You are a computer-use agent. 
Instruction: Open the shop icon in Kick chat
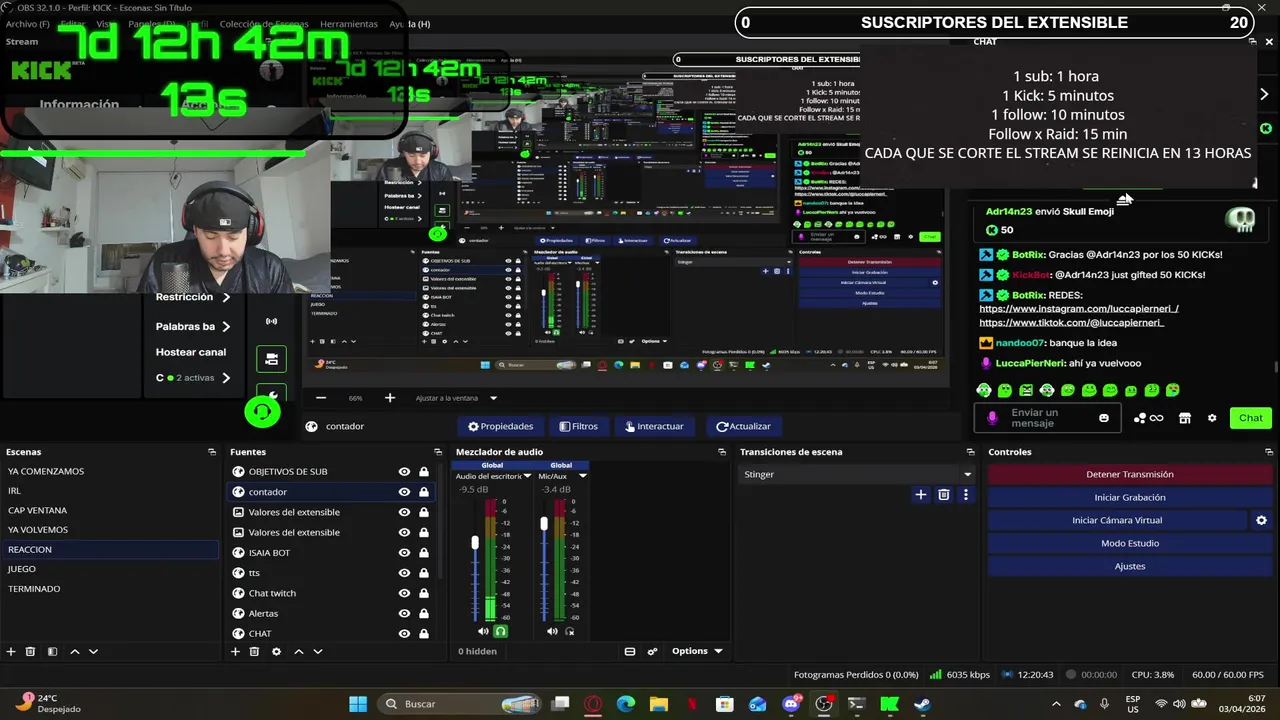(1185, 418)
